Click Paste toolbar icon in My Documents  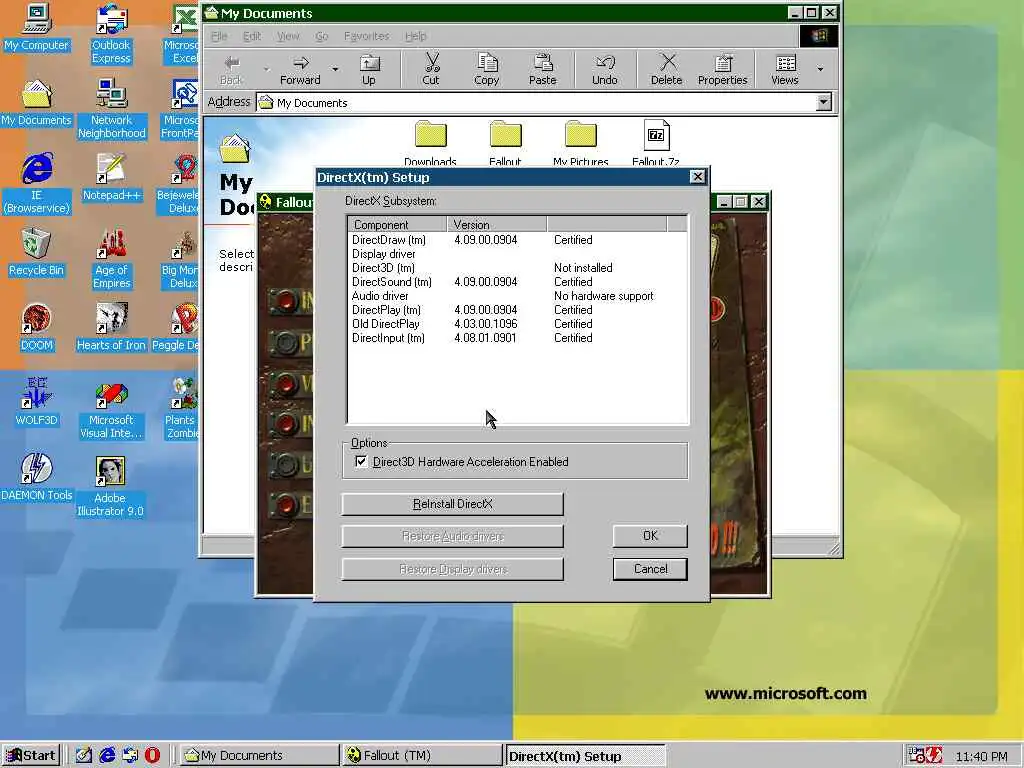(x=543, y=70)
